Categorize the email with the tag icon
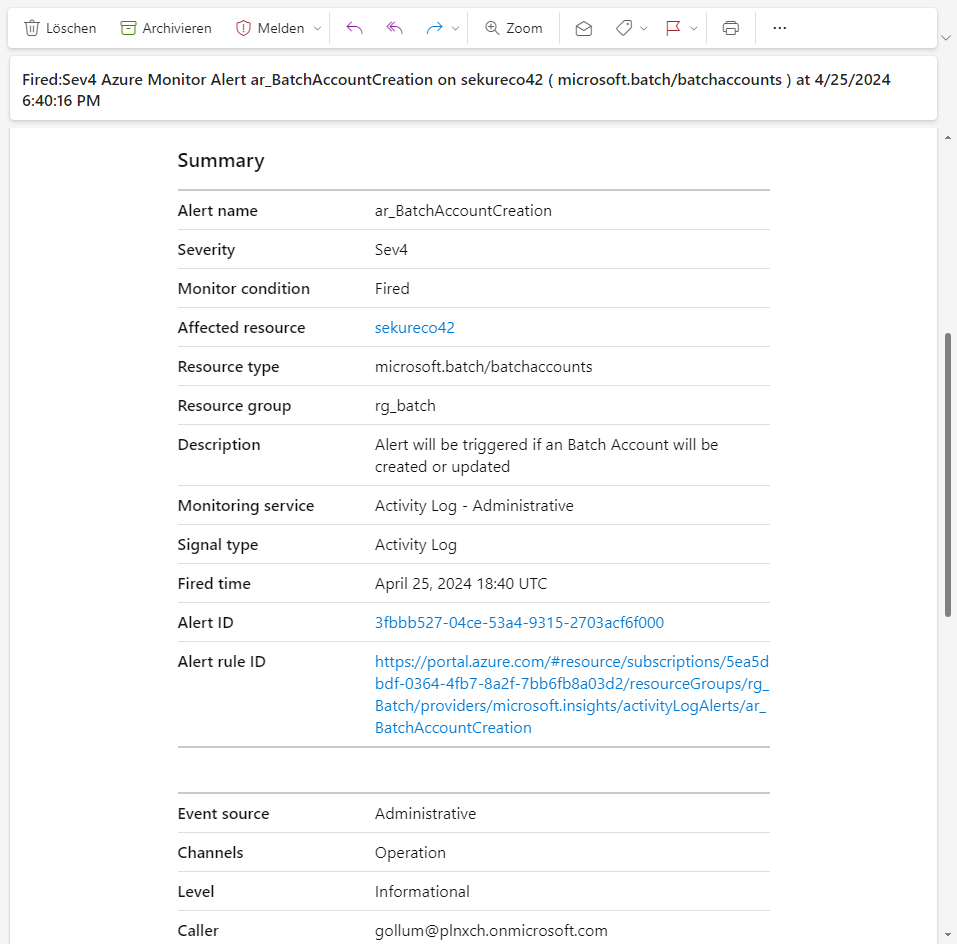Image resolution: width=957 pixels, height=944 pixels. tap(624, 28)
